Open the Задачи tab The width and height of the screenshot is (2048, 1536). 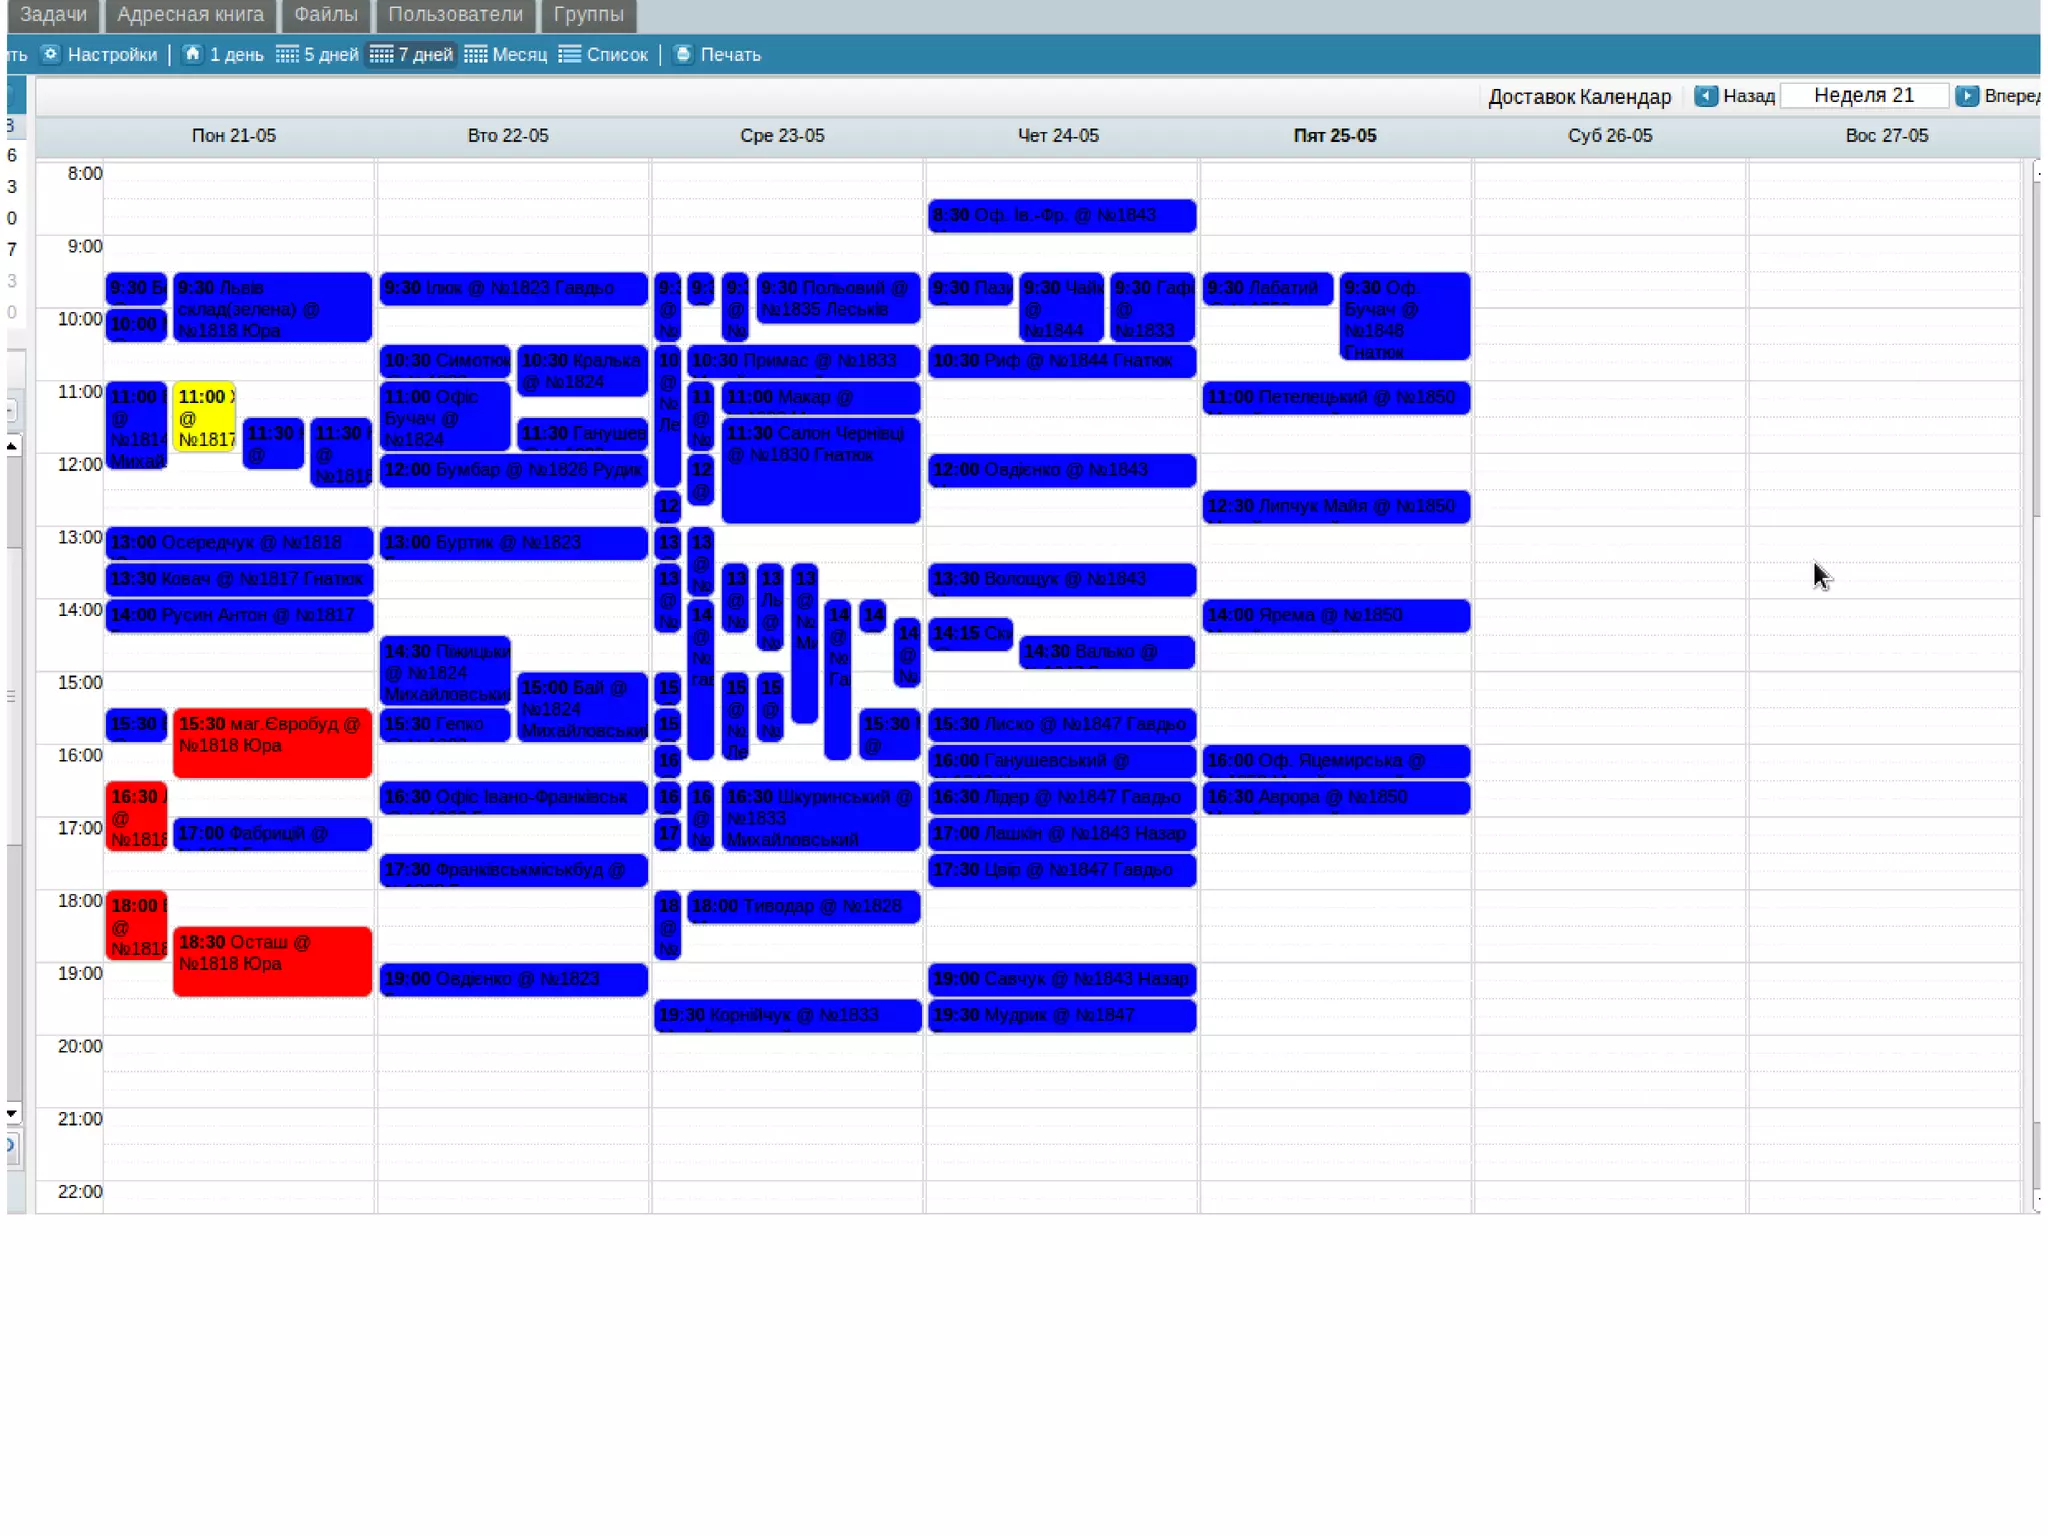(53, 14)
